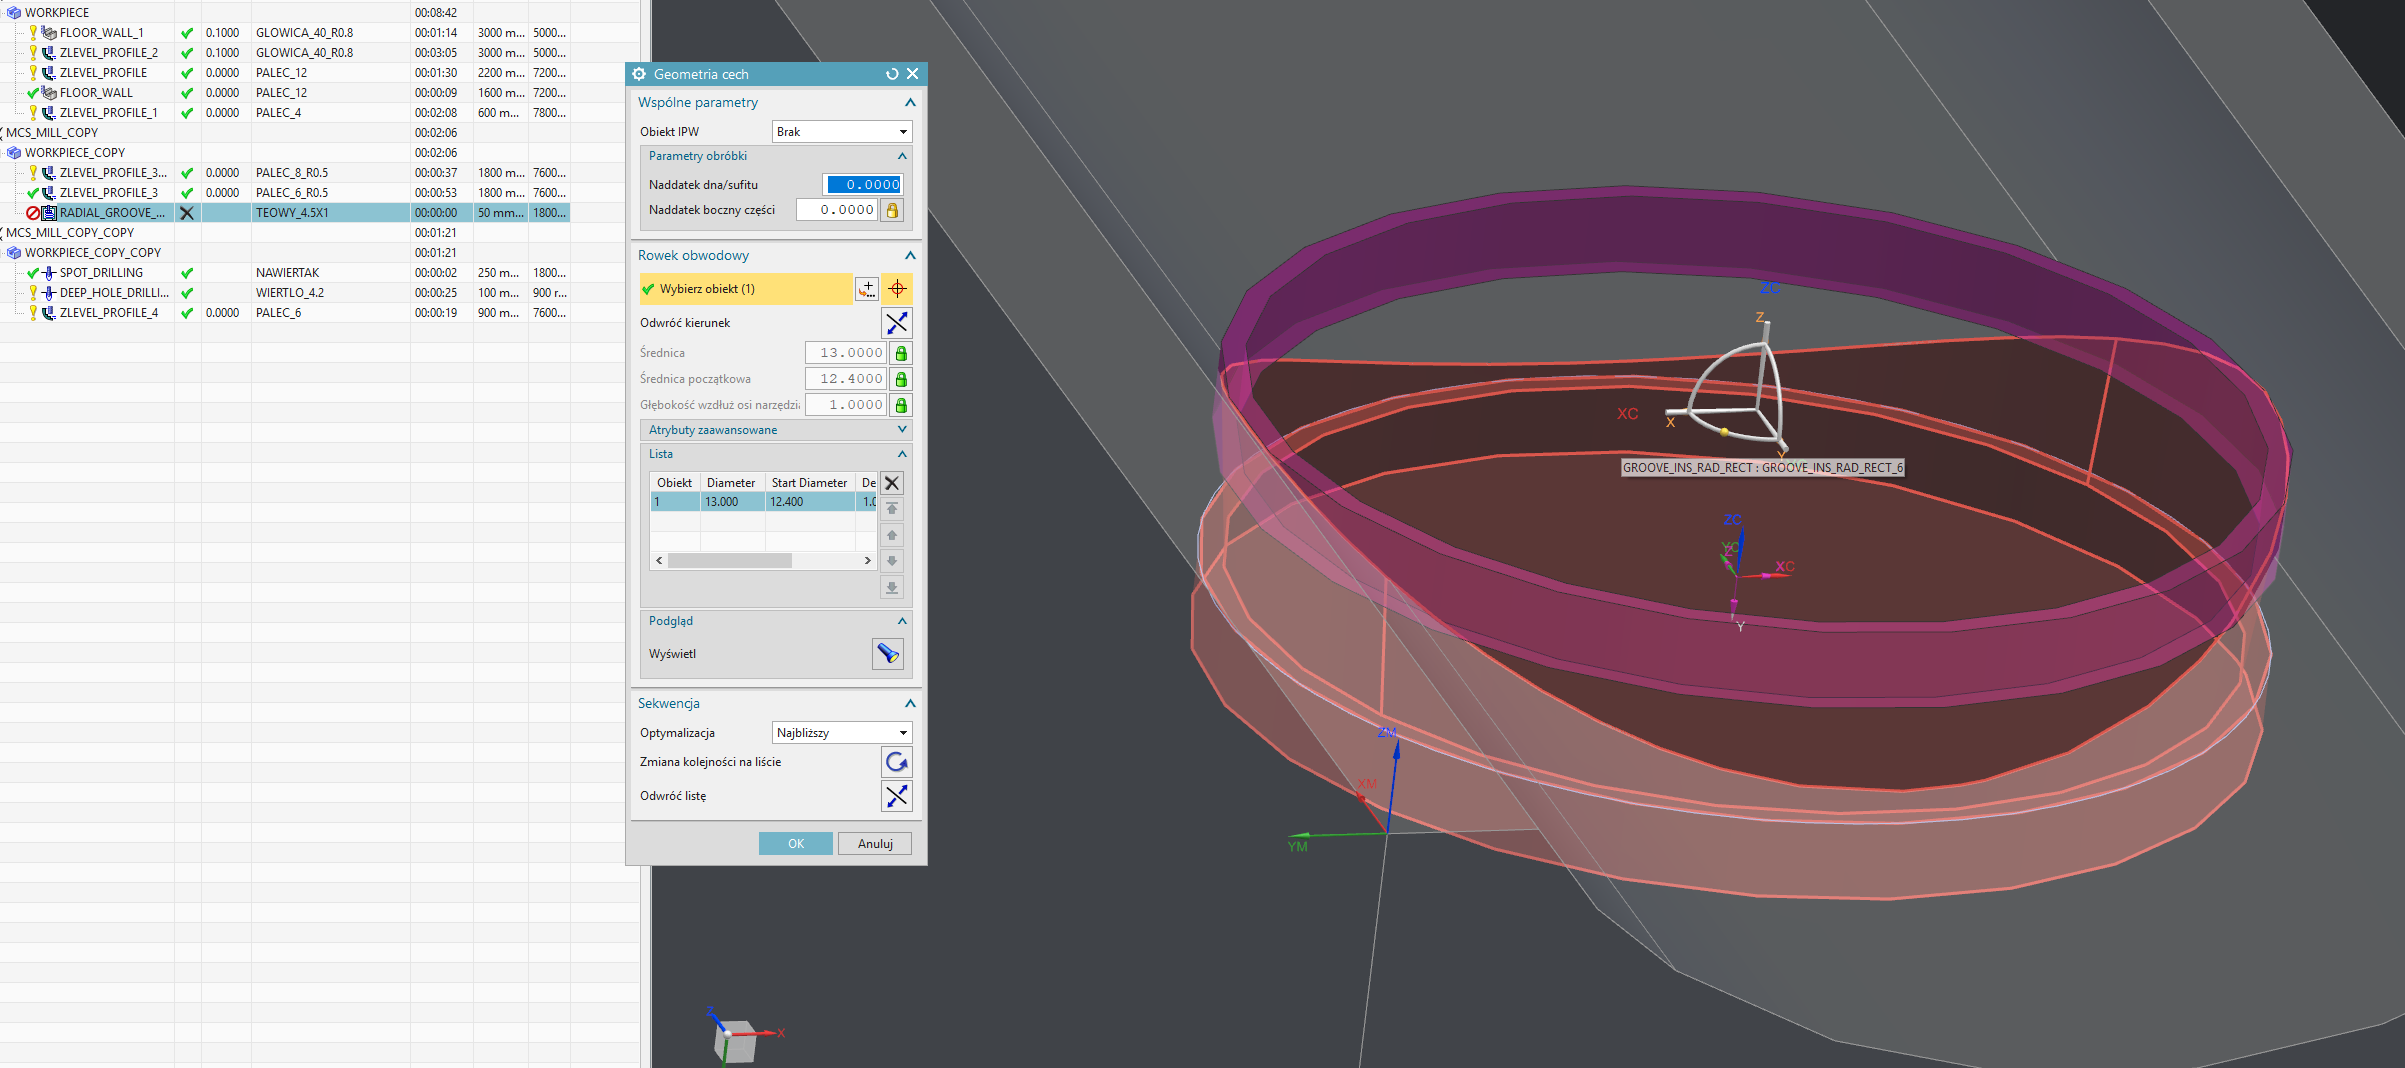This screenshot has height=1068, width=2405.
Task: Click the crosshair point-selection icon
Action: pyautogui.click(x=897, y=289)
